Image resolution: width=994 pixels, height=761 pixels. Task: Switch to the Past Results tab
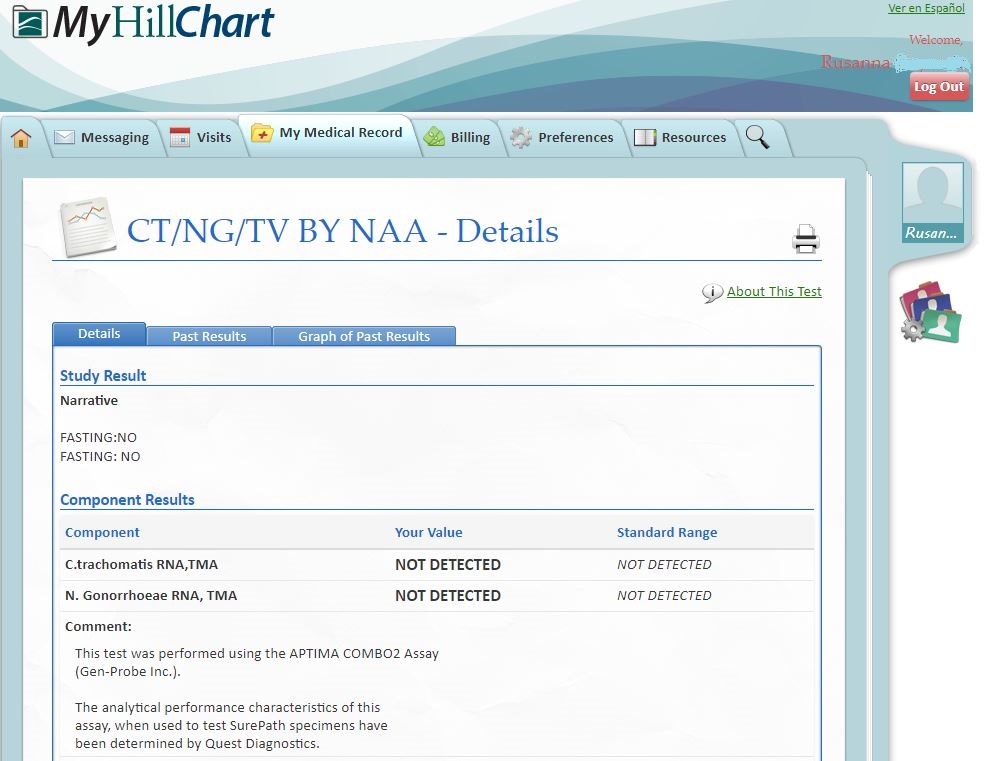click(x=209, y=336)
